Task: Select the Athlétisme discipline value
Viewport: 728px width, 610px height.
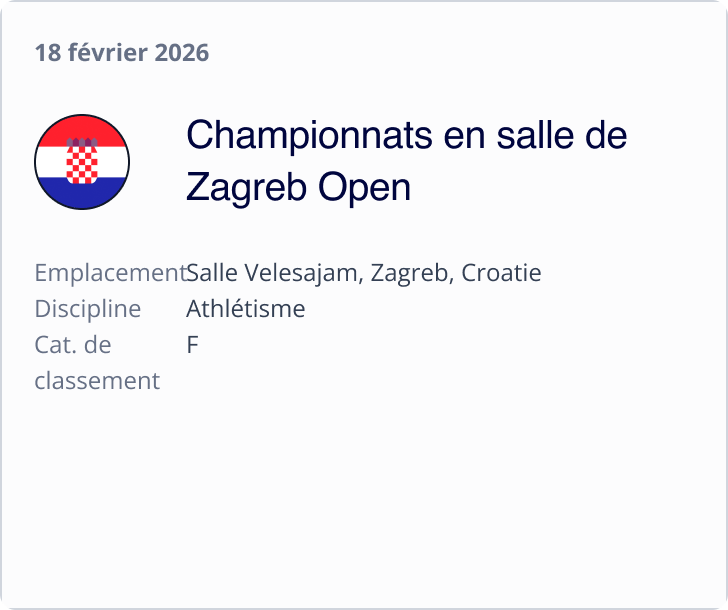Action: coord(245,309)
